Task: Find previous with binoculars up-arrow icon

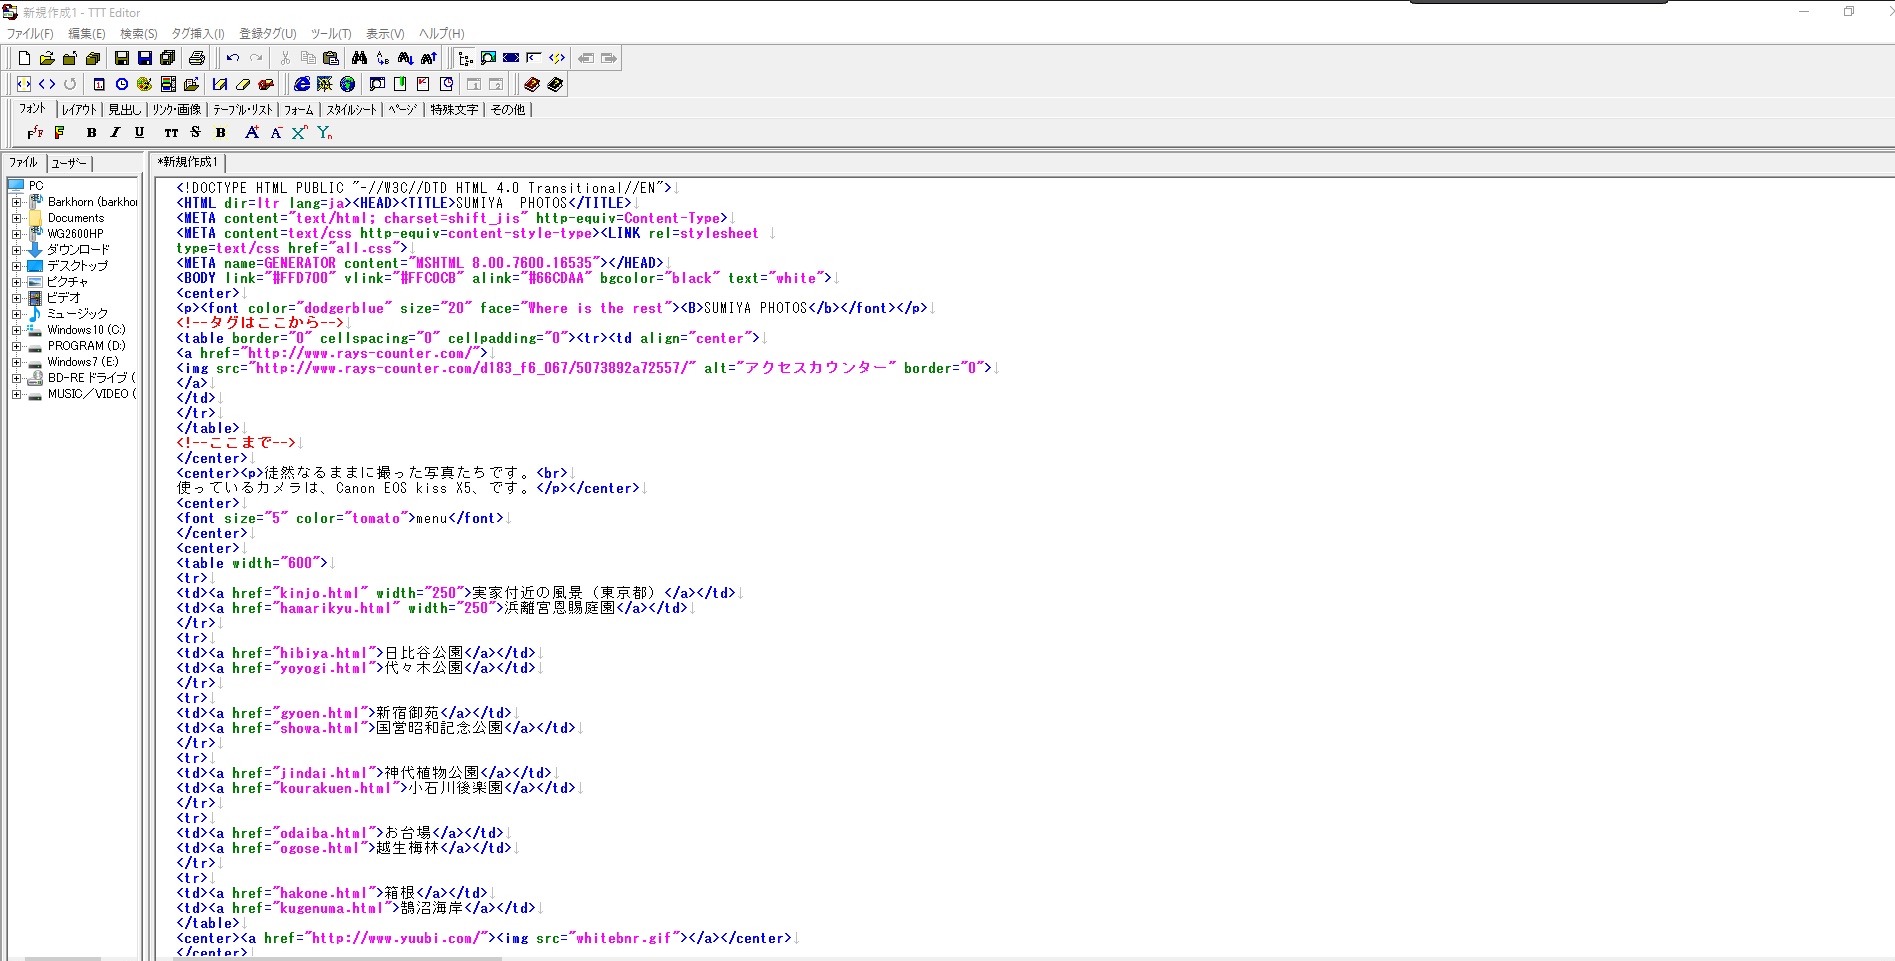Action: coord(429,58)
